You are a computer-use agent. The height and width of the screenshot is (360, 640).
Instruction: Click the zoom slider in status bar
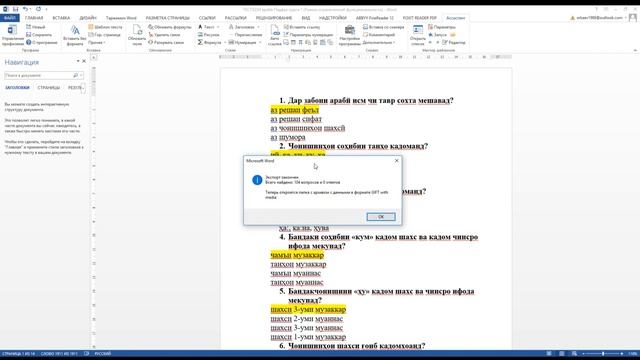point(603,353)
